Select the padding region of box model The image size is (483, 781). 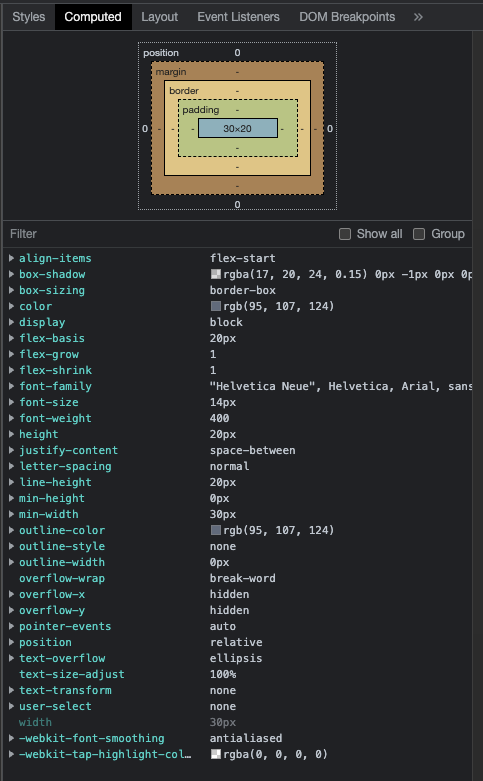200,110
